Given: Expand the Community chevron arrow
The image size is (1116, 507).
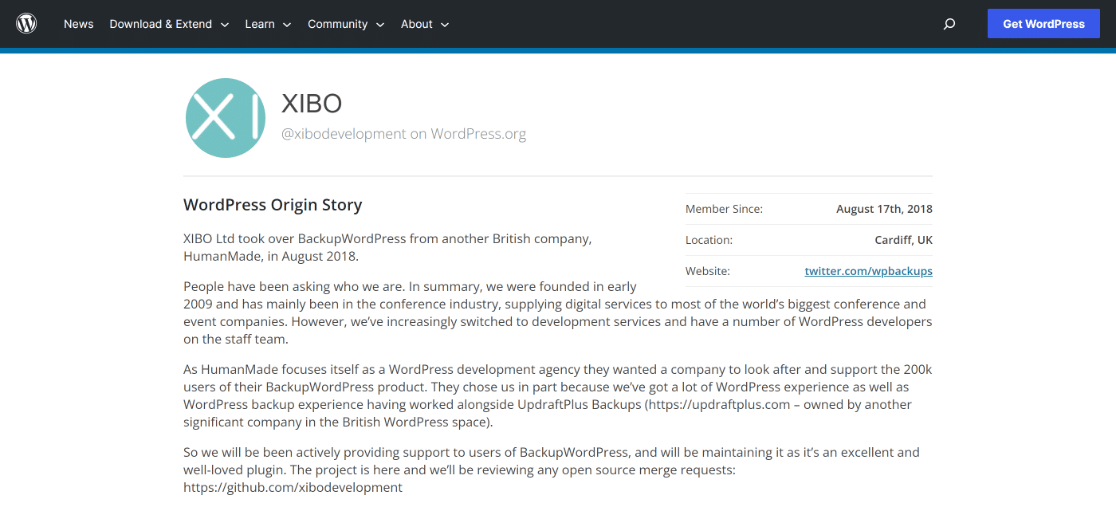Looking at the screenshot, I should (x=380, y=25).
